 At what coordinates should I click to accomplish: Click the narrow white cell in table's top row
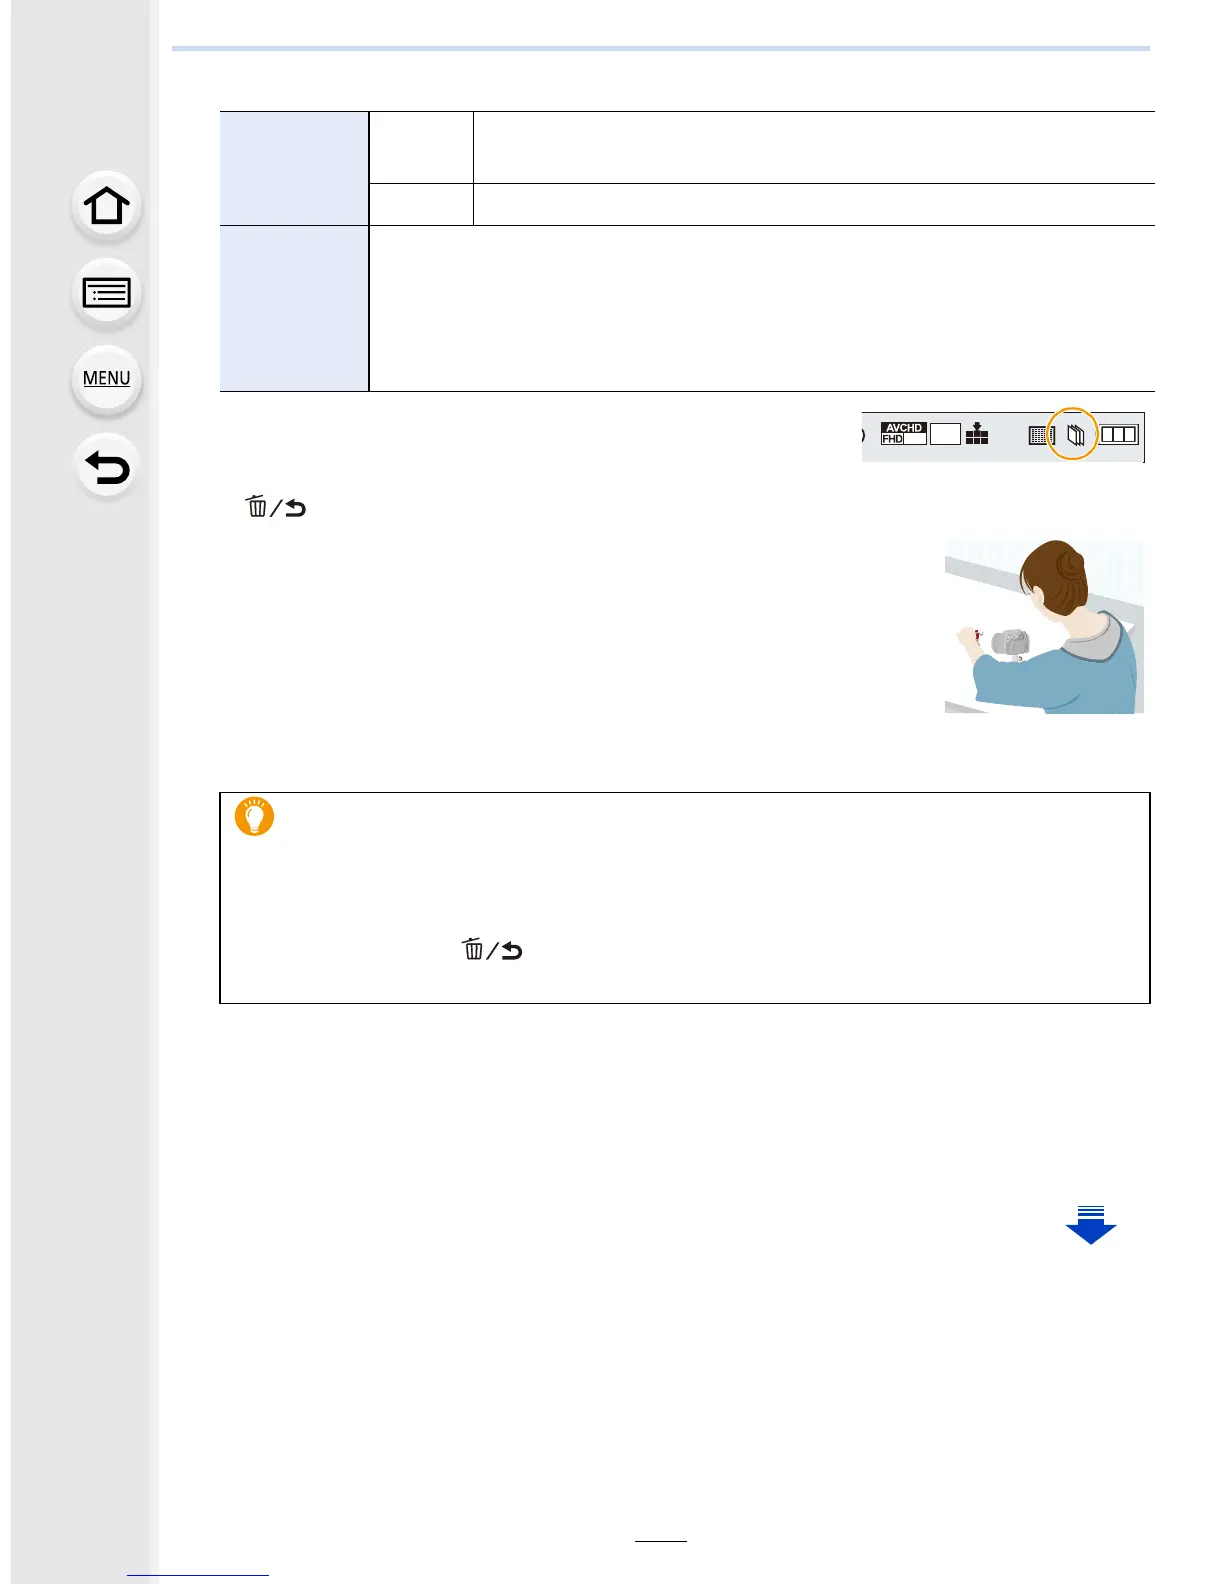tap(421, 147)
